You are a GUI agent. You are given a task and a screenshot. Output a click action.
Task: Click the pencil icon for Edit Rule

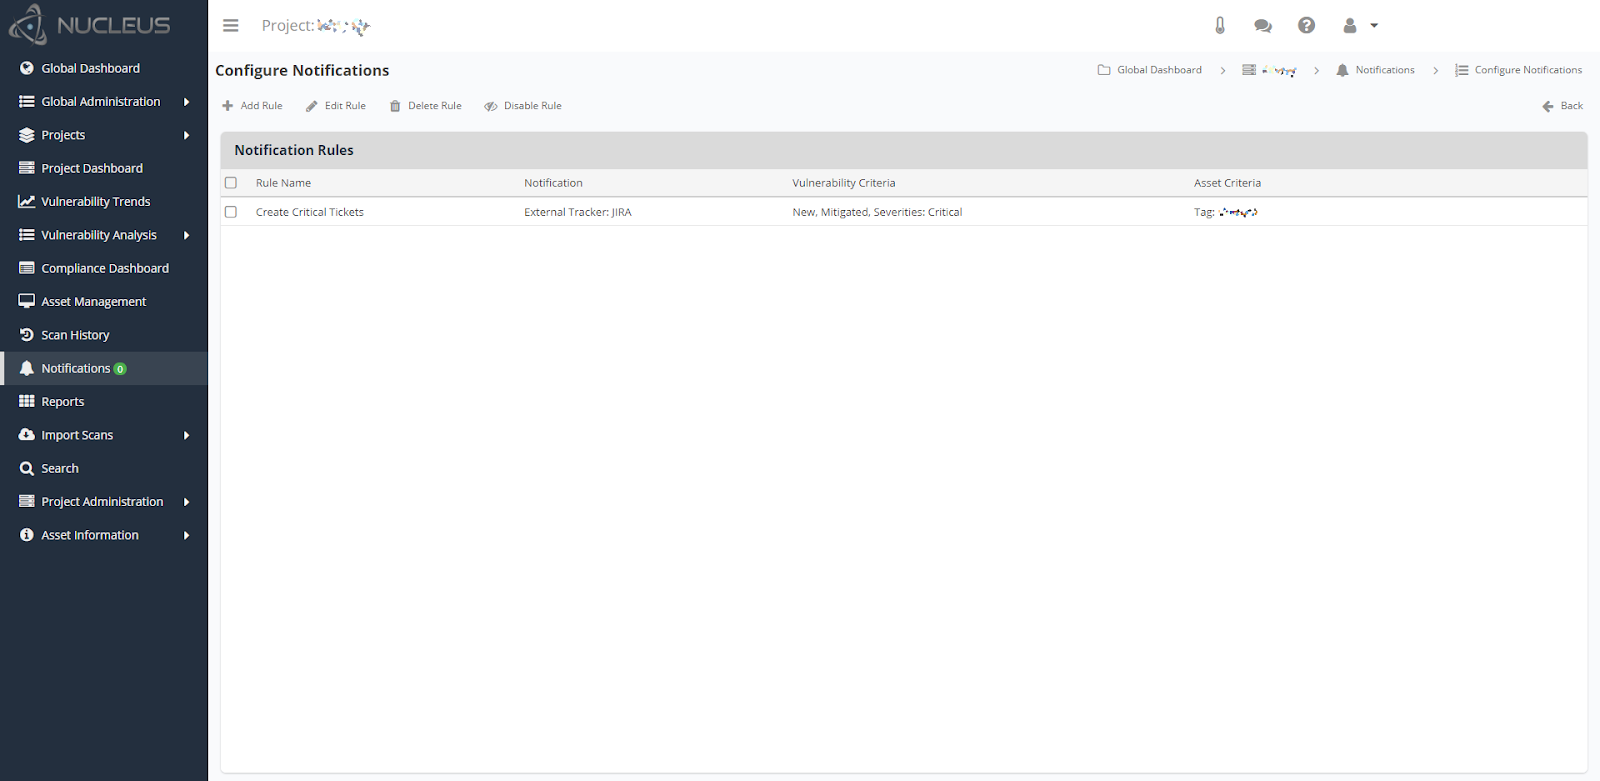point(312,106)
